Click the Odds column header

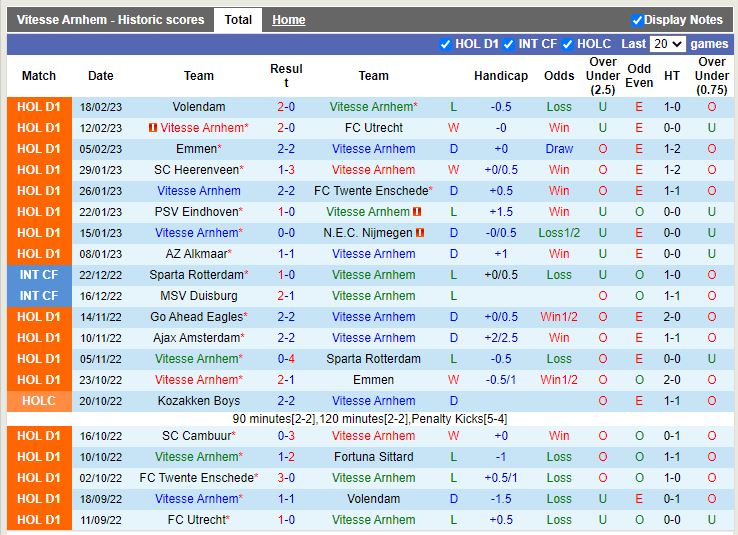559,76
